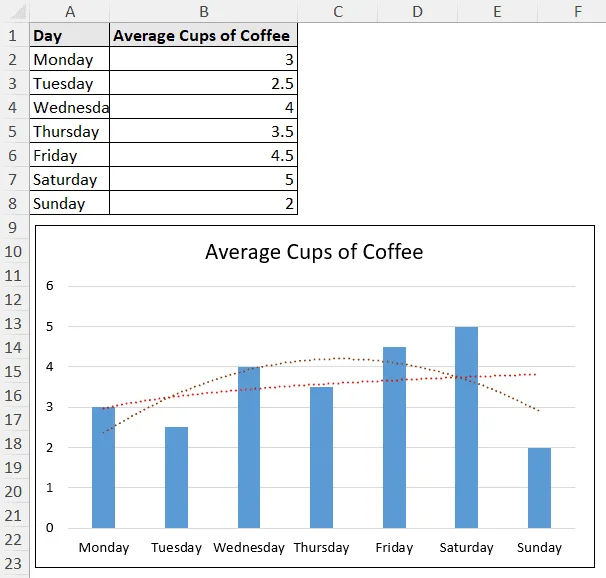Select column A header
The height and width of the screenshot is (578, 606).
pyautogui.click(x=70, y=12)
